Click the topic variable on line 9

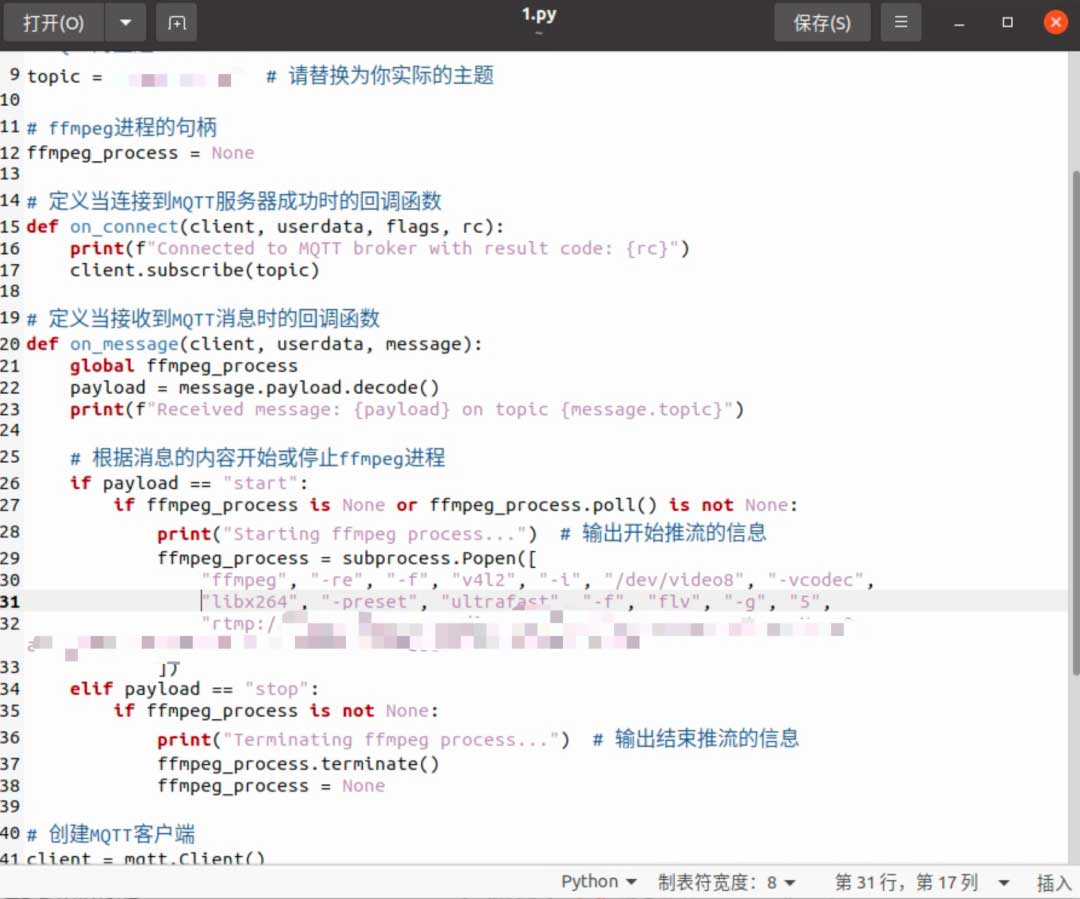click(x=52, y=76)
